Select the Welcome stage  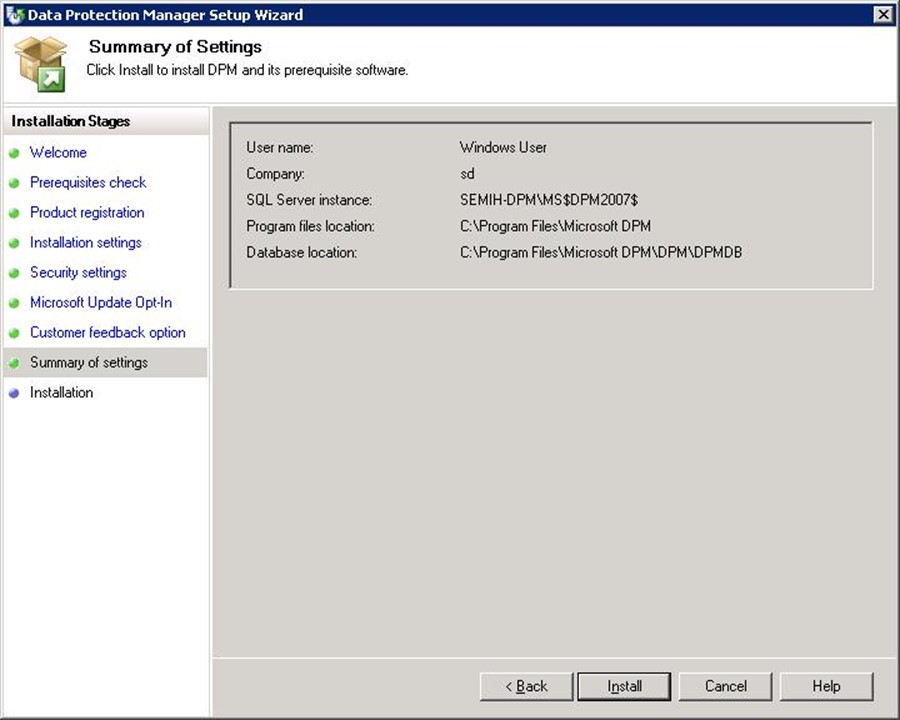pos(58,152)
